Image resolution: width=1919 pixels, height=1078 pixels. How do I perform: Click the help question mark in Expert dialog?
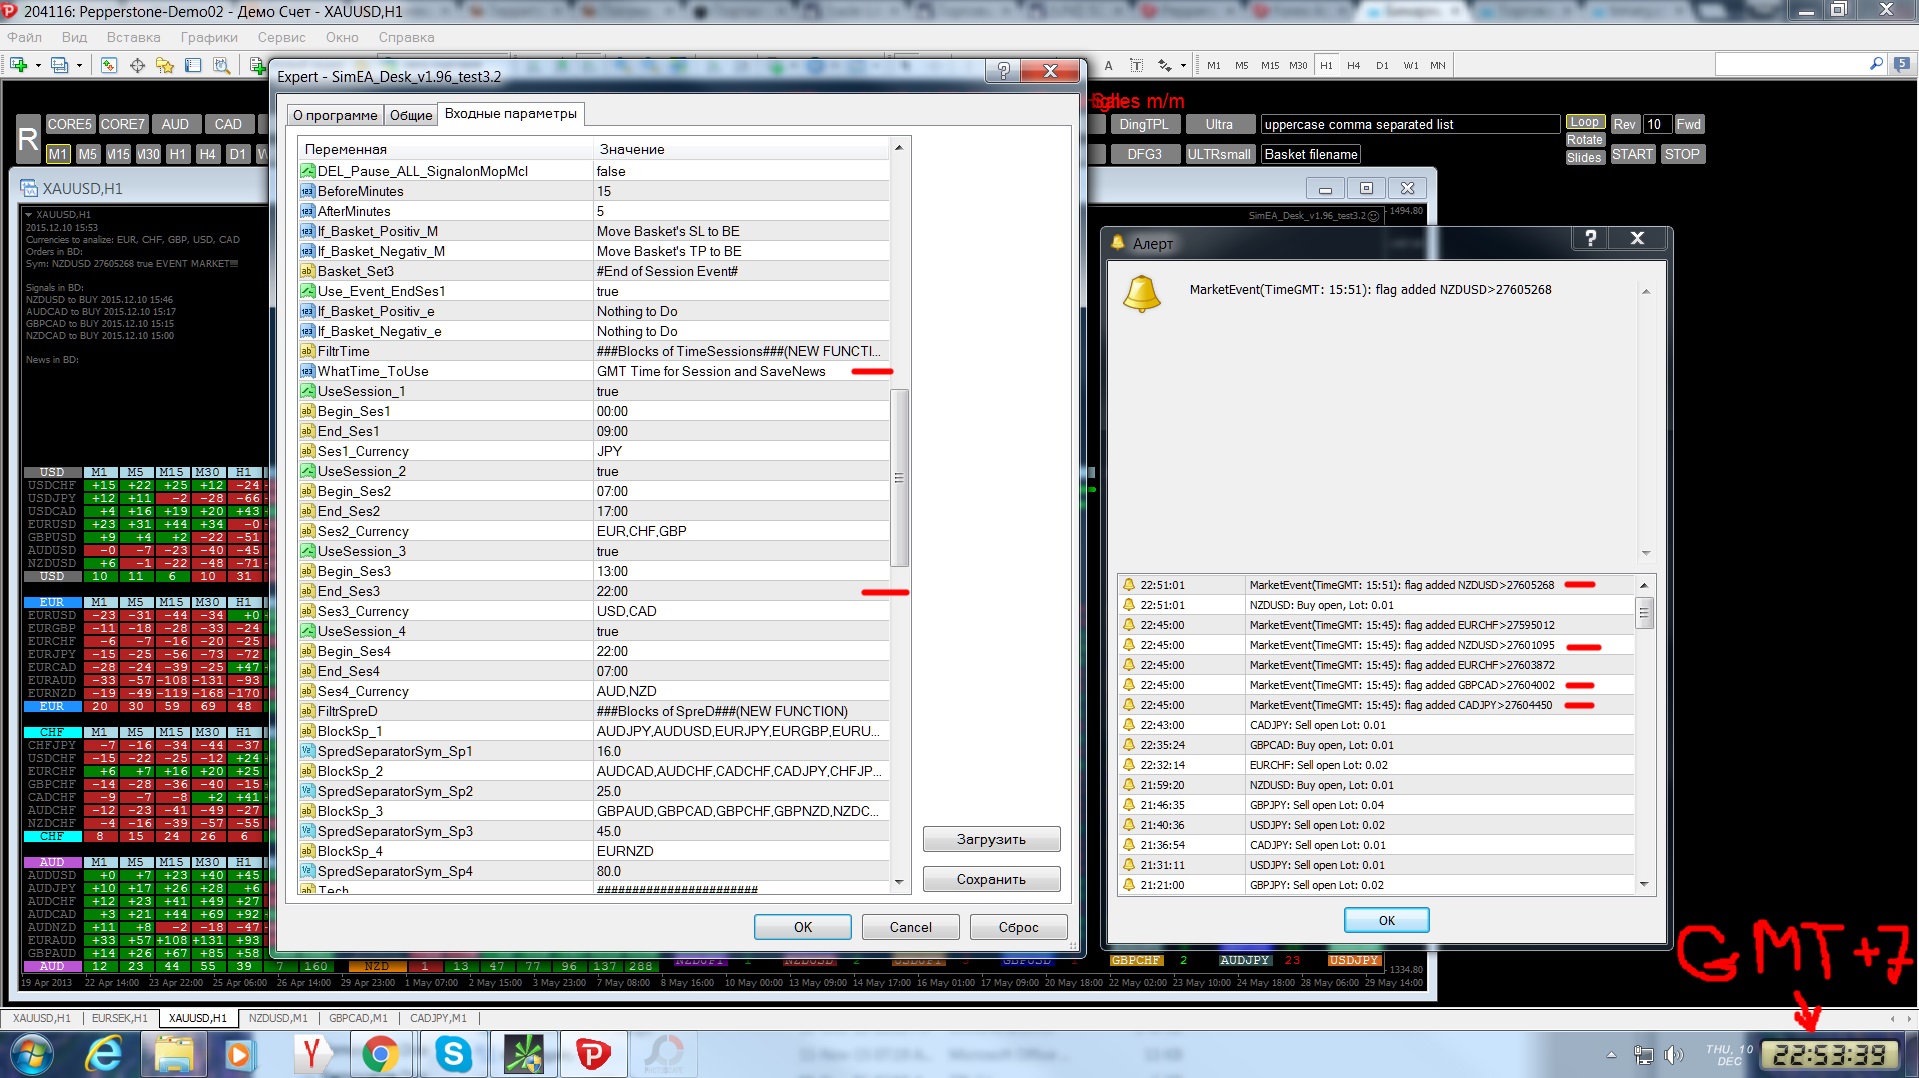click(x=1003, y=71)
